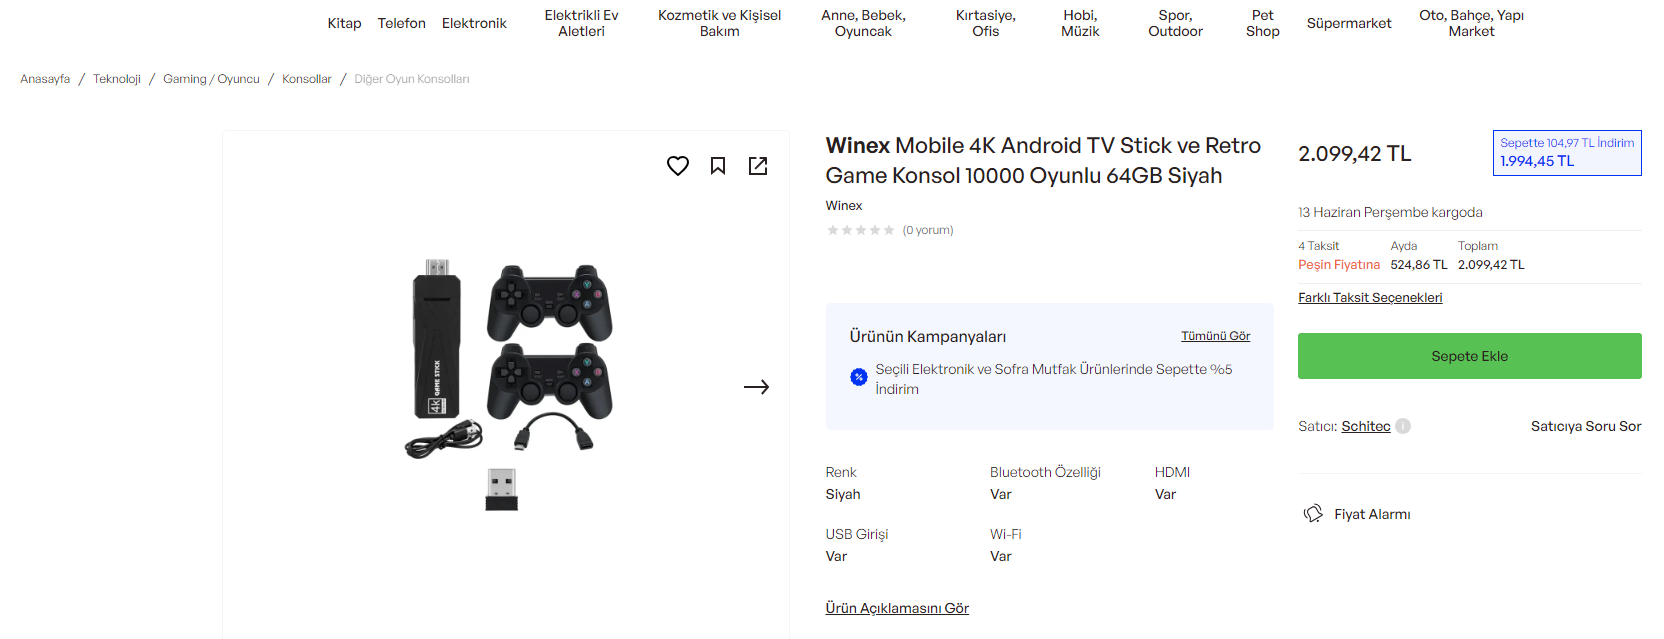1664x639 pixels.
Task: Open the Kitap category menu
Action: 344,23
